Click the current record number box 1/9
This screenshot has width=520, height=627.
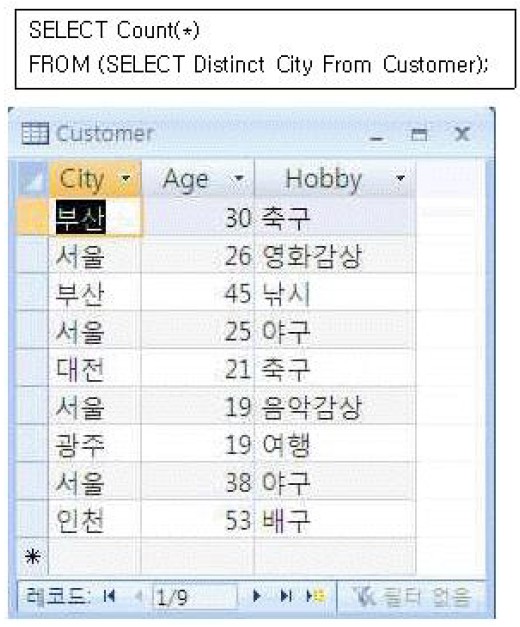195,597
